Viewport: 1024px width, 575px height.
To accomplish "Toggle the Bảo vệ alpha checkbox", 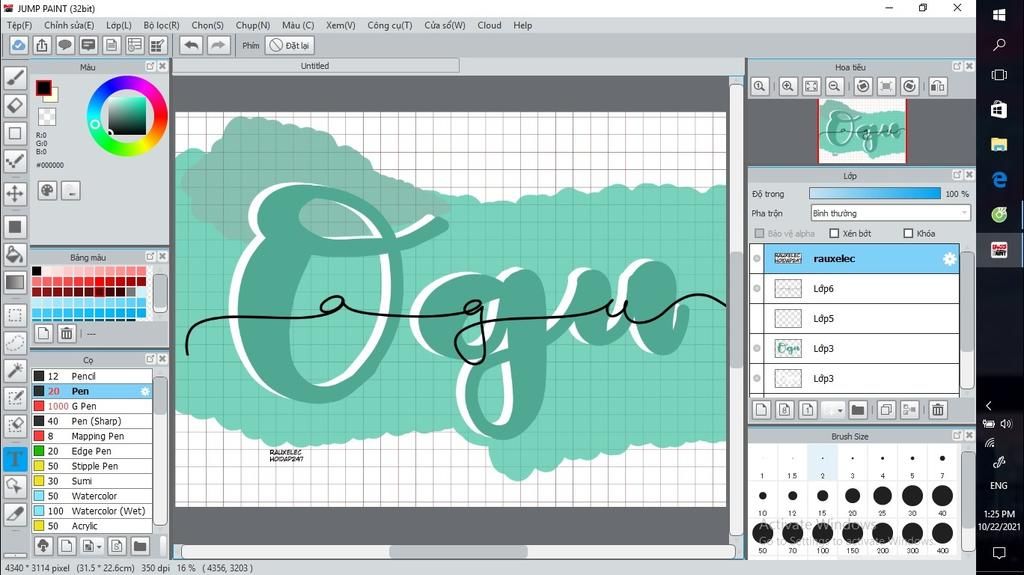I will [759, 233].
